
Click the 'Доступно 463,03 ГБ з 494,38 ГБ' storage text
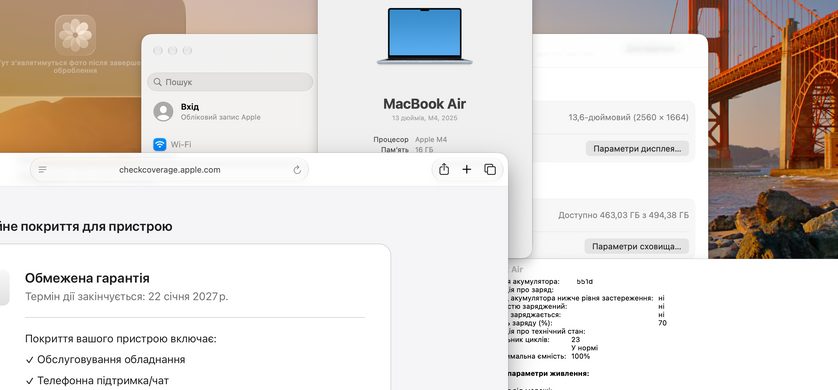[624, 215]
